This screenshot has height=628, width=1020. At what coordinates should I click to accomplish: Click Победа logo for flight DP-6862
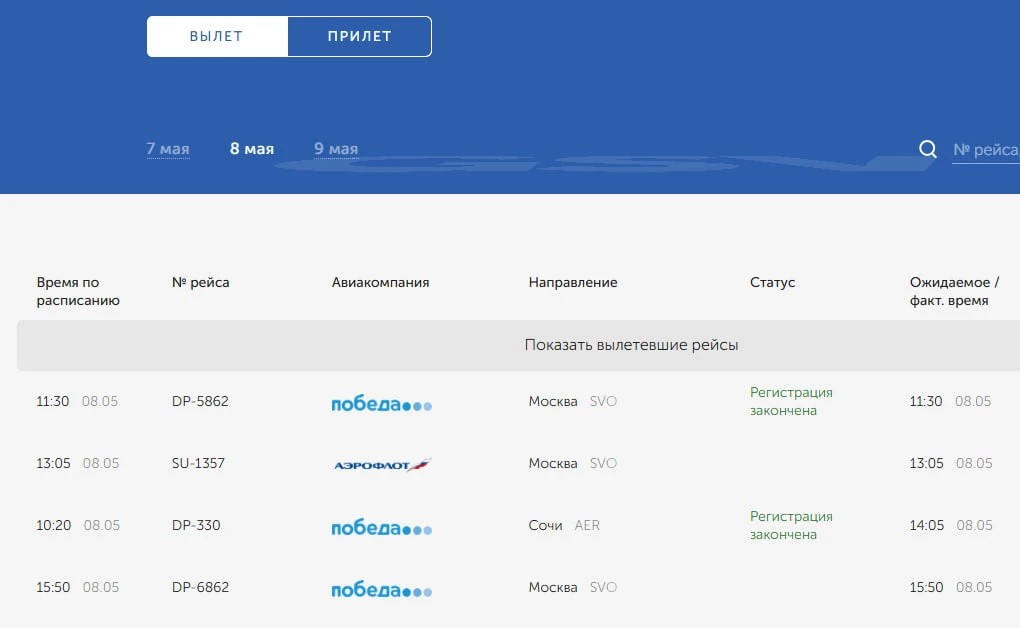(382, 590)
